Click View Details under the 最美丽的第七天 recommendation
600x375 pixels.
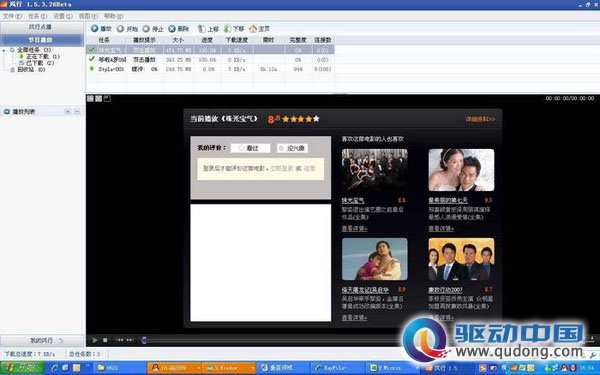441,229
